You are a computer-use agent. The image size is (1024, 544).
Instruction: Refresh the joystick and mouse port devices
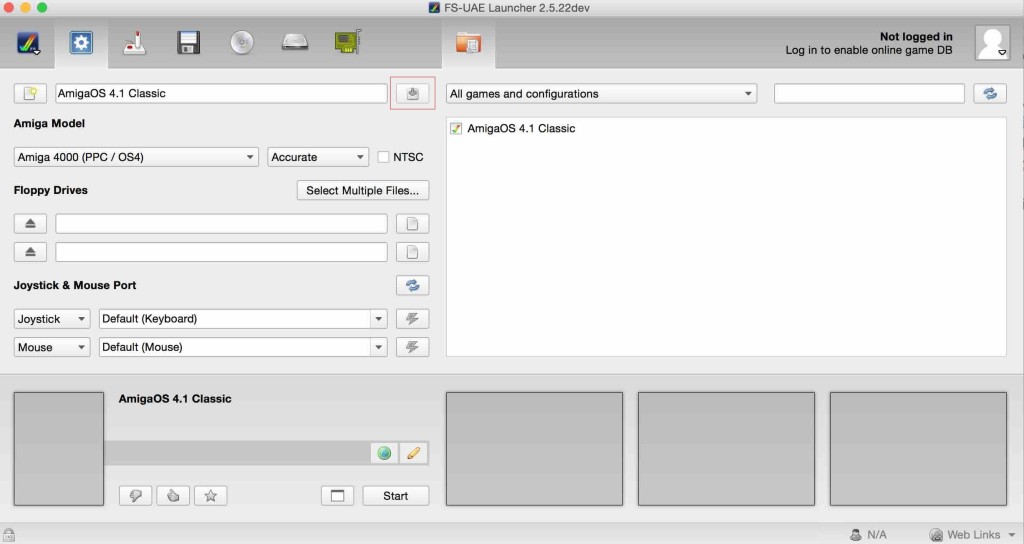(413, 285)
